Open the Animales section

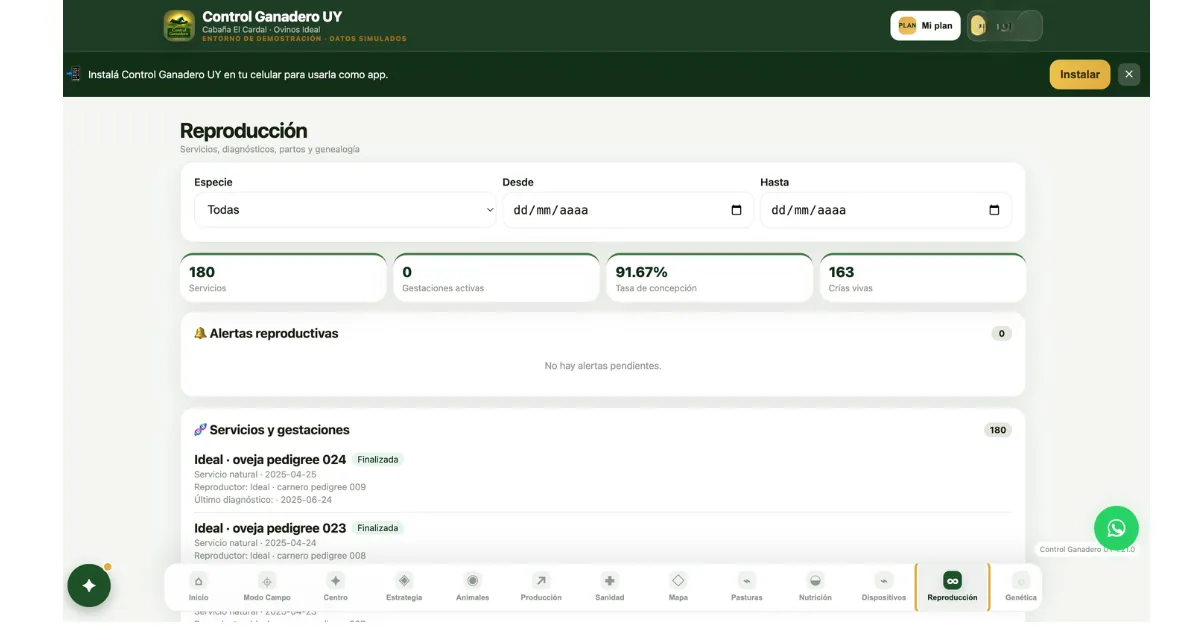[473, 587]
